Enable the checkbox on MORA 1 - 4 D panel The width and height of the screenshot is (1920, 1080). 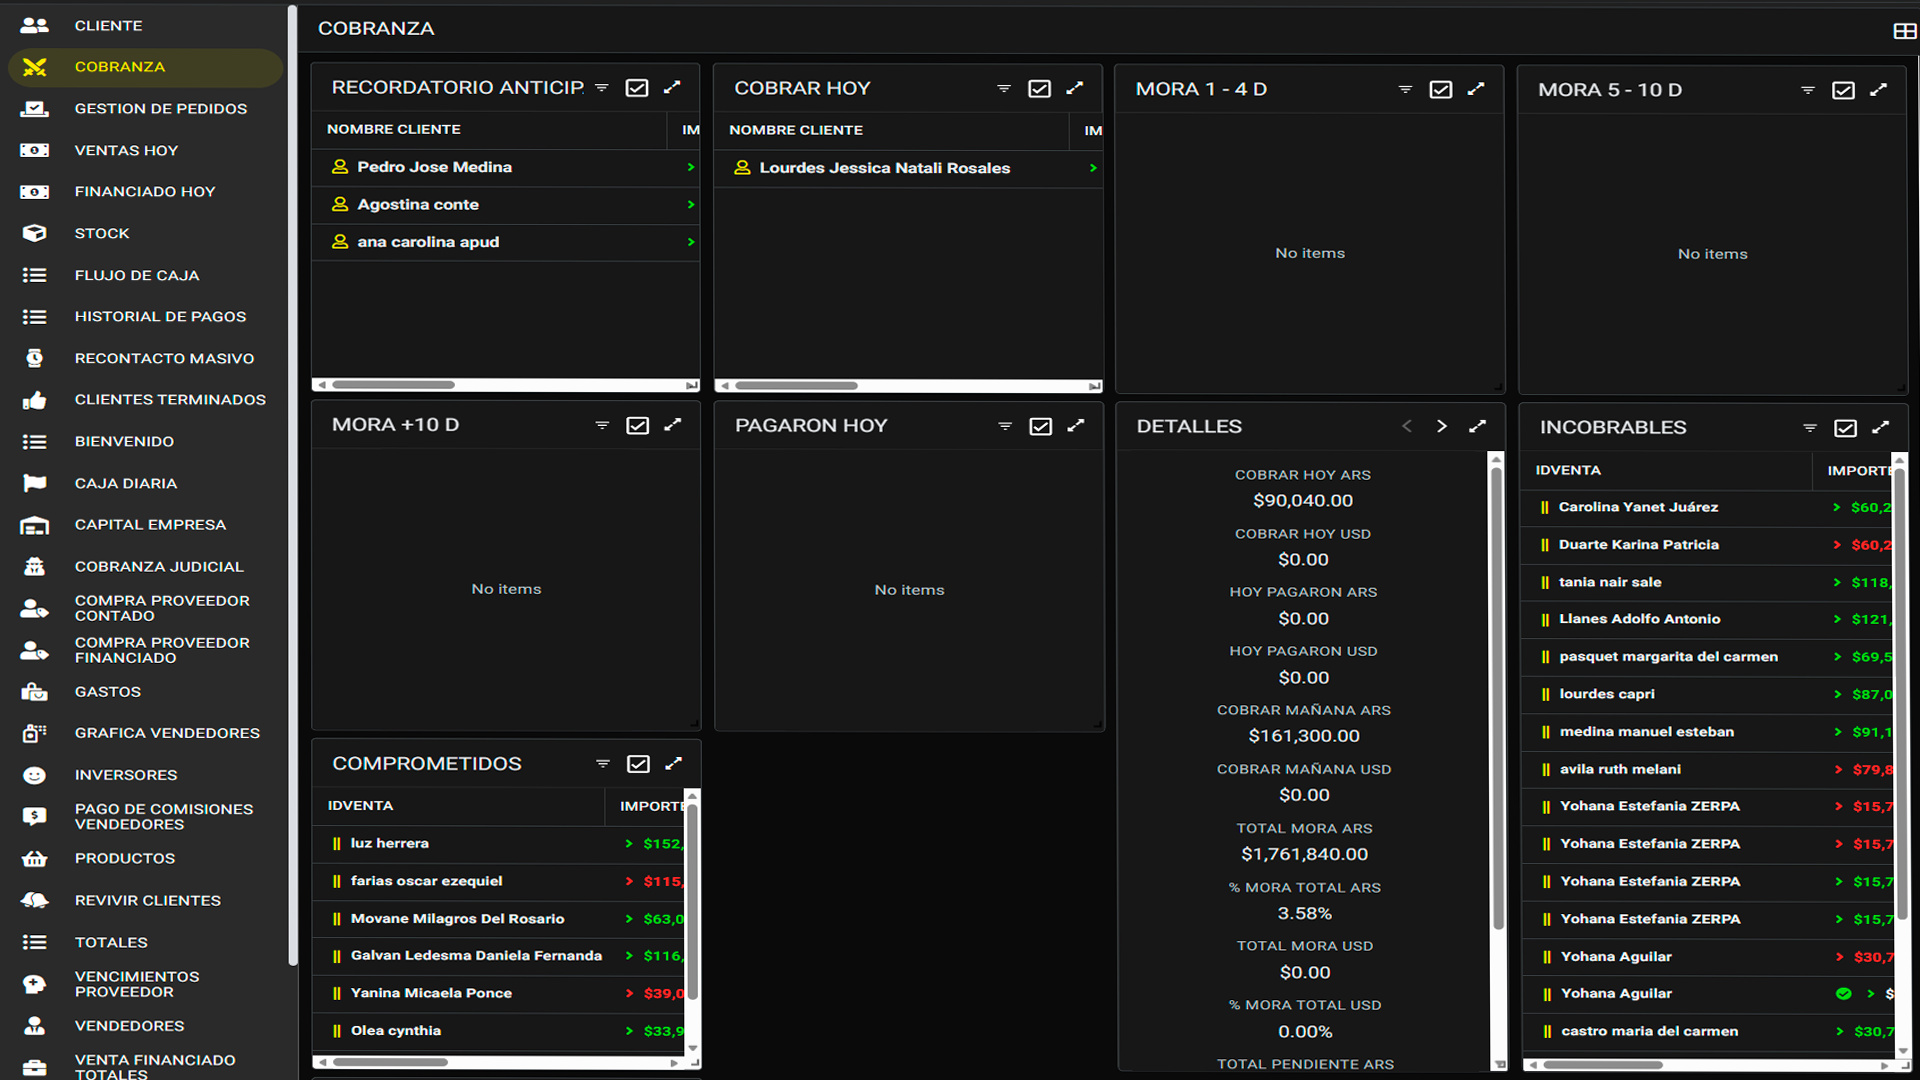(x=1440, y=89)
